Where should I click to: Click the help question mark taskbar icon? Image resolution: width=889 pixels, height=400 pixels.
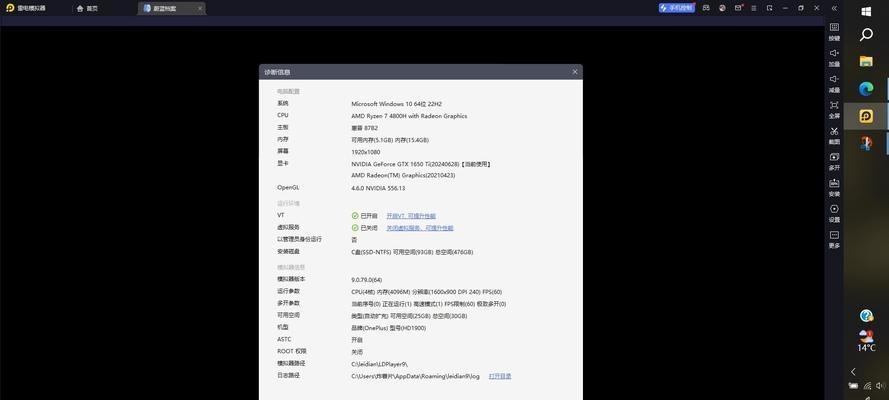866,316
